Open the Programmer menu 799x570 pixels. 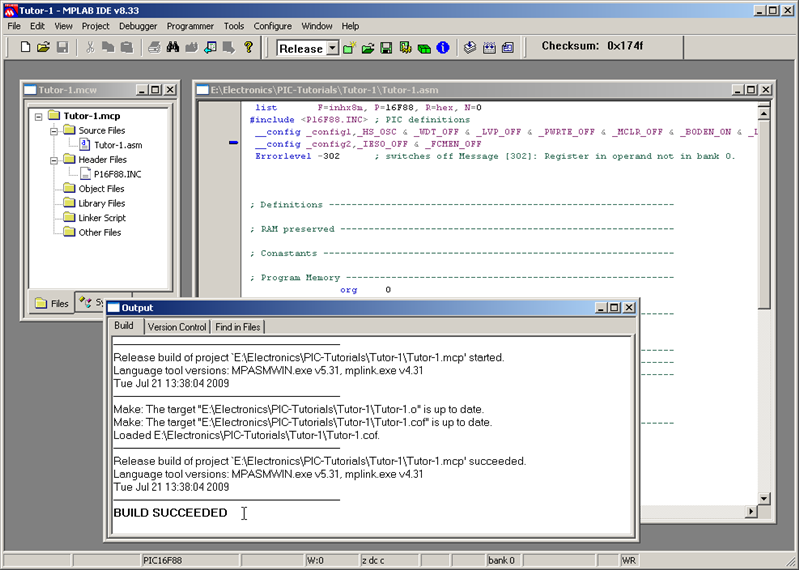(x=190, y=26)
